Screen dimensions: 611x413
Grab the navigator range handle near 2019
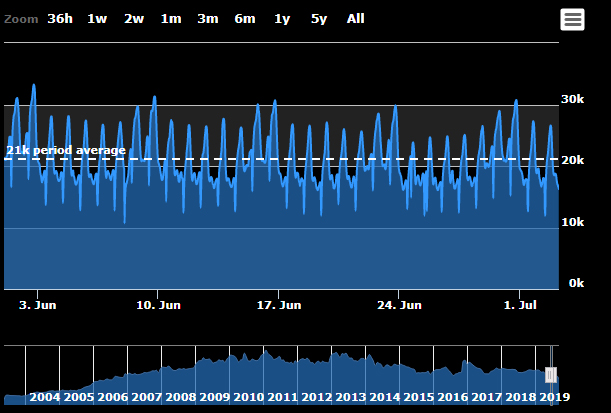pyautogui.click(x=551, y=375)
